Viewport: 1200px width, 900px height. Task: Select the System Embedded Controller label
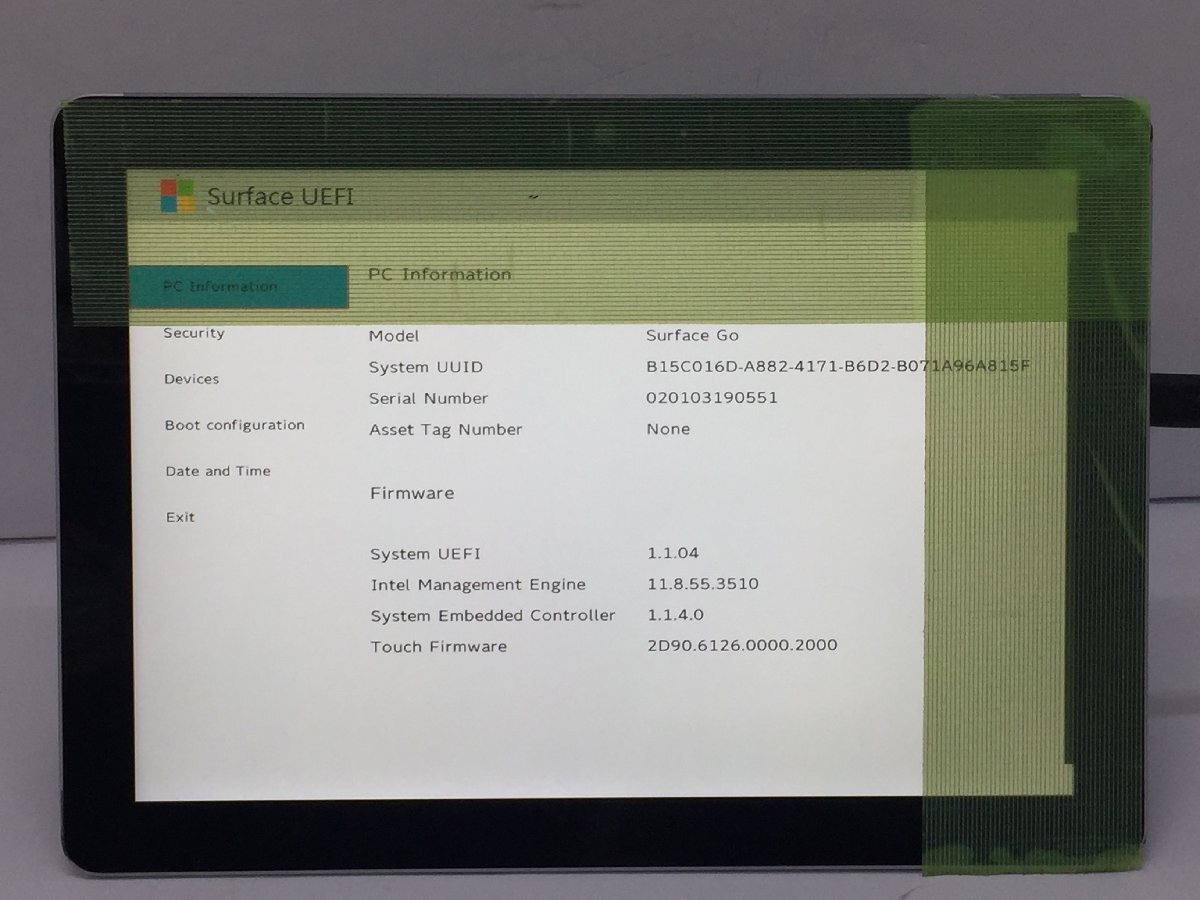click(493, 616)
